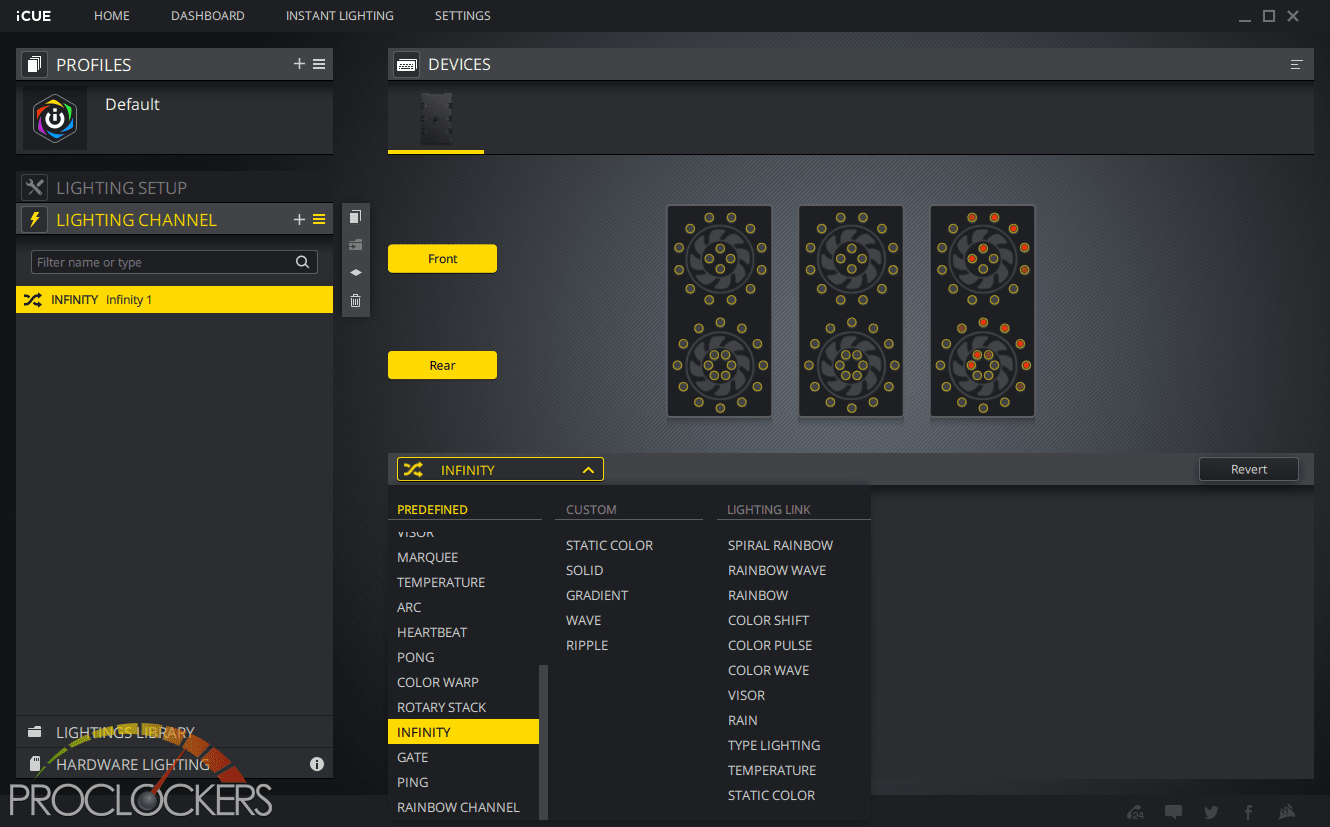Choose the Rotary Stack effect
Image resolution: width=1330 pixels, height=827 pixels.
[442, 707]
